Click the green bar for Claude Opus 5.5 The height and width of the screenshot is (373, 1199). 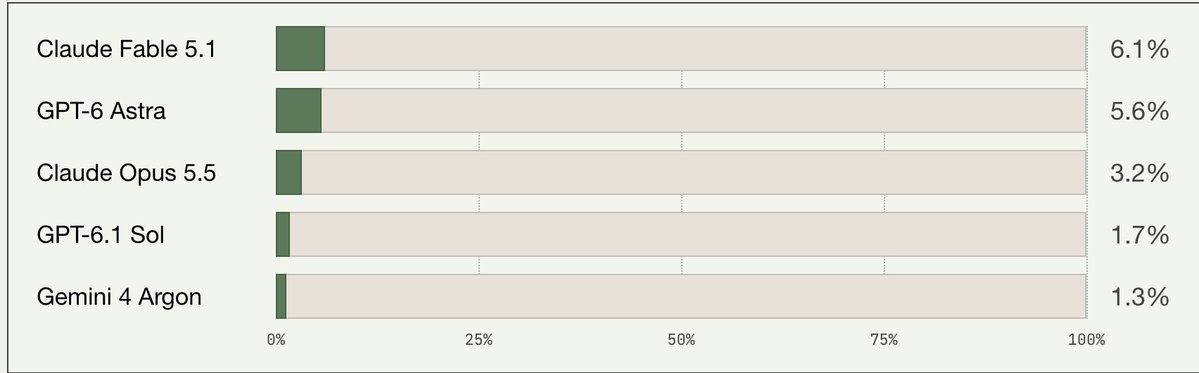(x=289, y=172)
